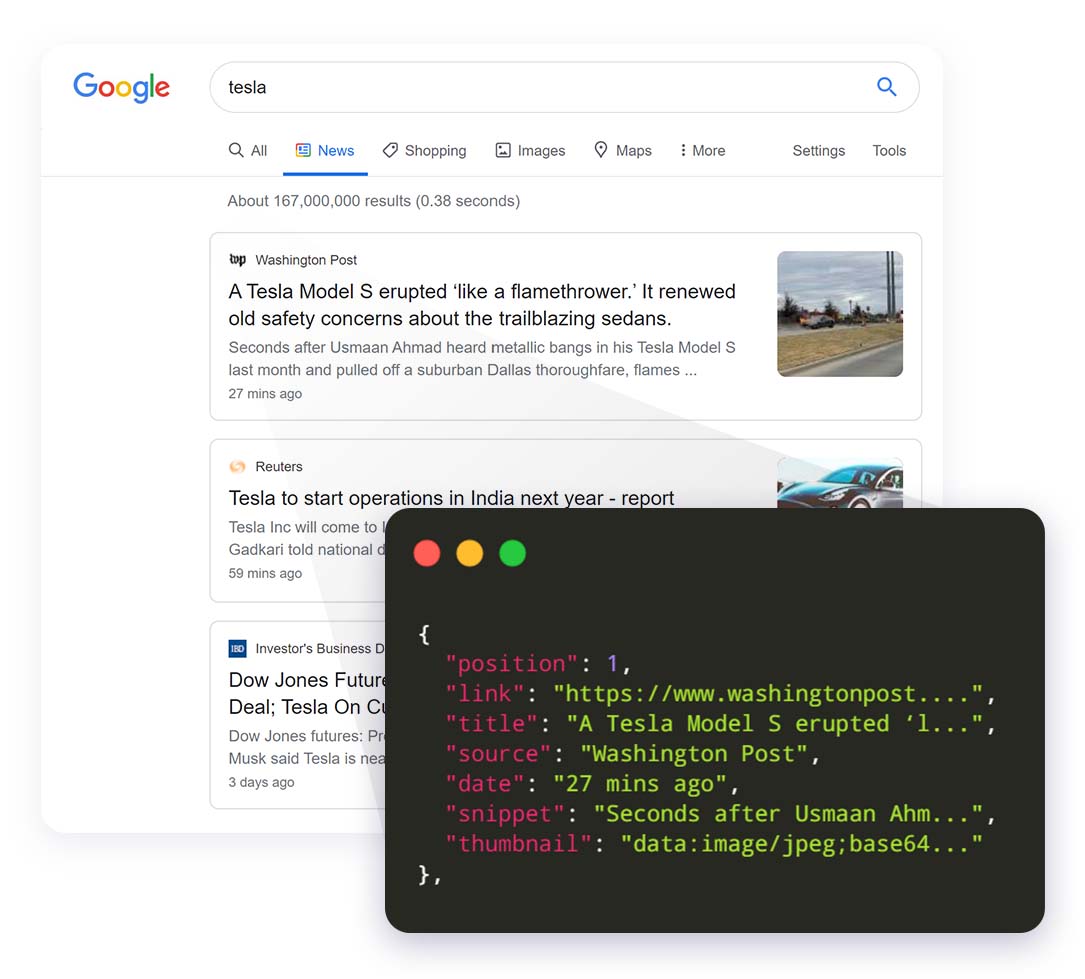Click the green window dot in code panel
This screenshot has height=979, width=1085.
point(513,553)
